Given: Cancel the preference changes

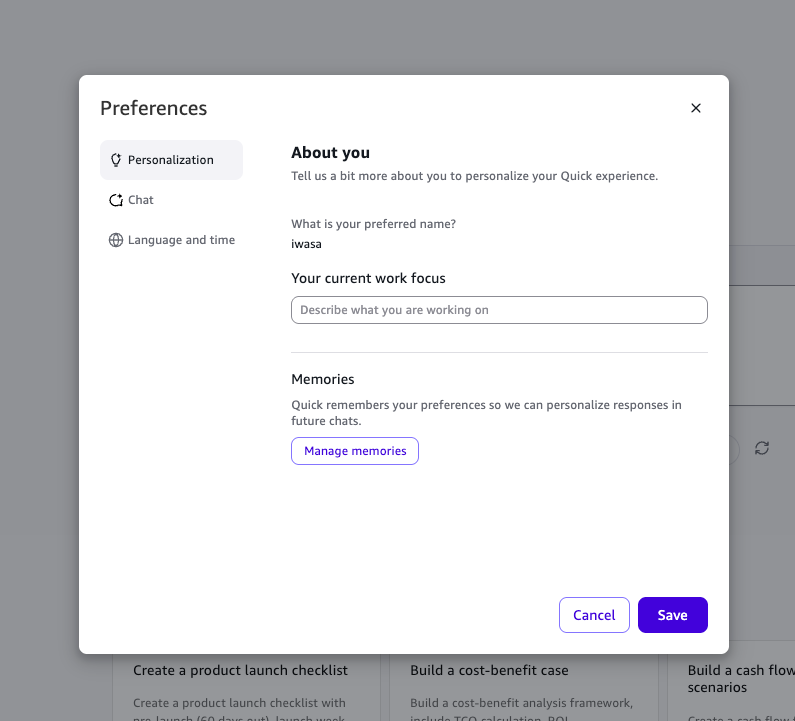Looking at the screenshot, I should point(594,615).
